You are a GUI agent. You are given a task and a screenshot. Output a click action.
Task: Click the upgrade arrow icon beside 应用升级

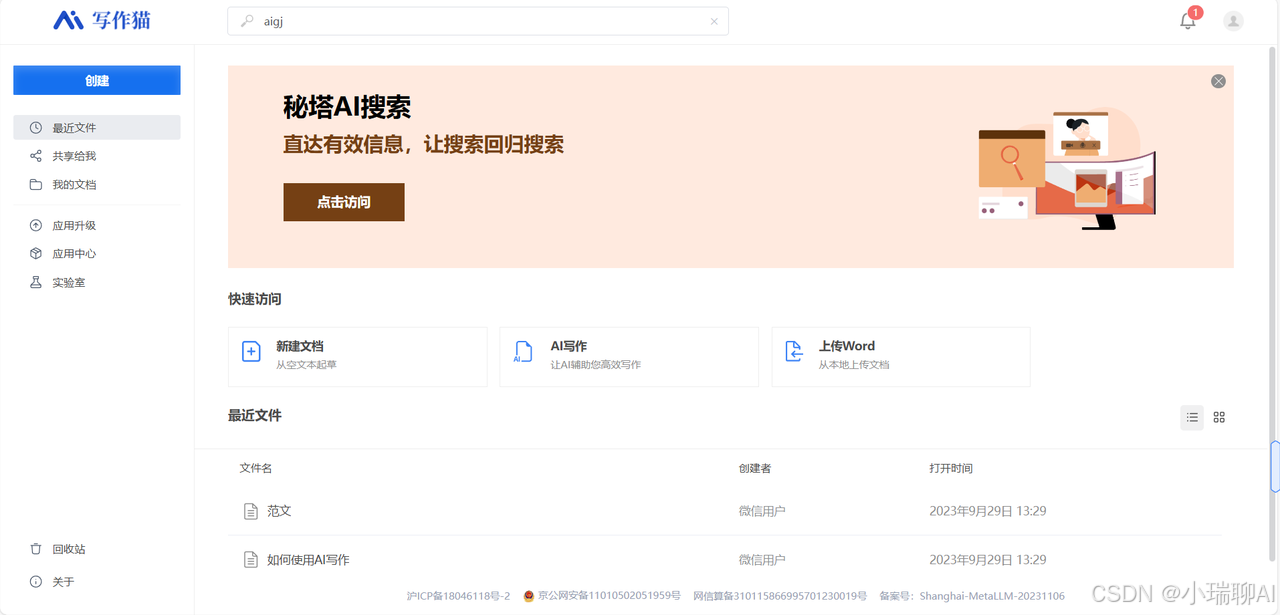coord(36,226)
